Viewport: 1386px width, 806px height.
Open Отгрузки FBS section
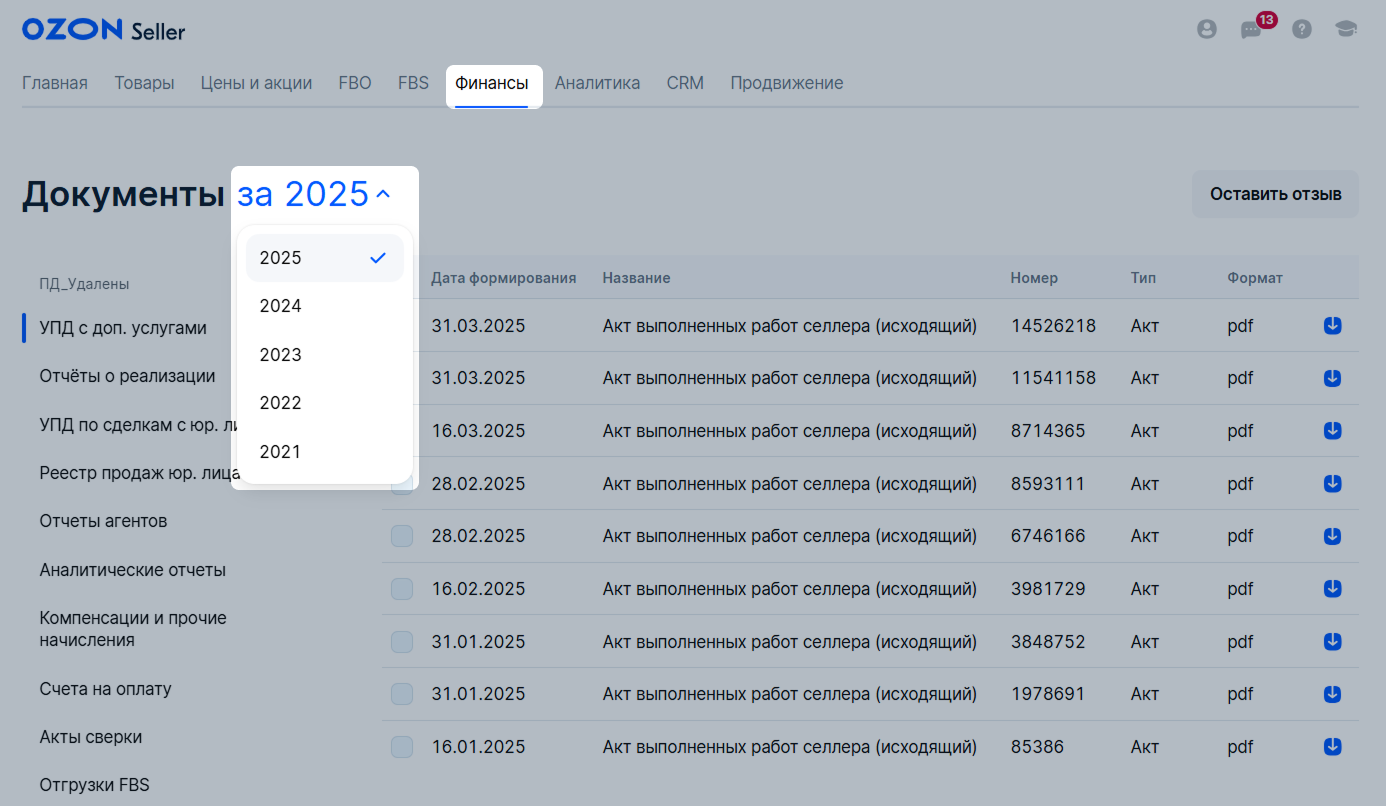[x=94, y=785]
